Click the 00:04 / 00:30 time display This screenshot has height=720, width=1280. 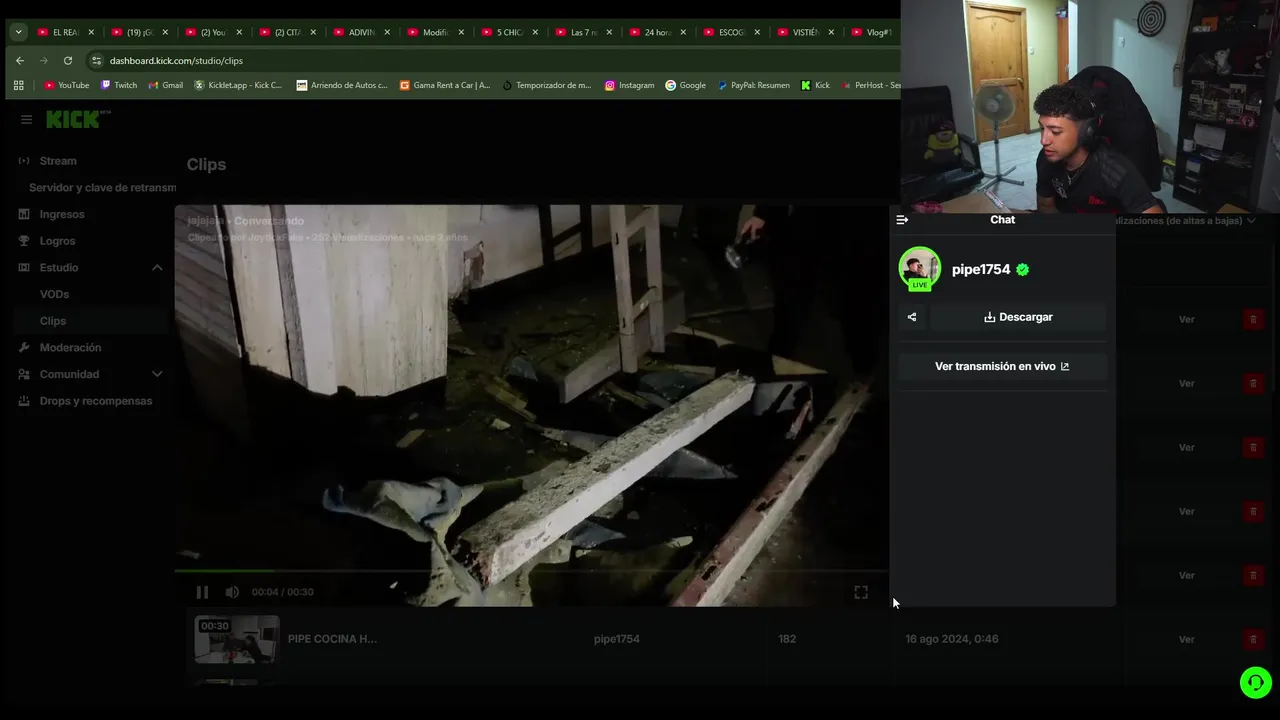tap(282, 592)
